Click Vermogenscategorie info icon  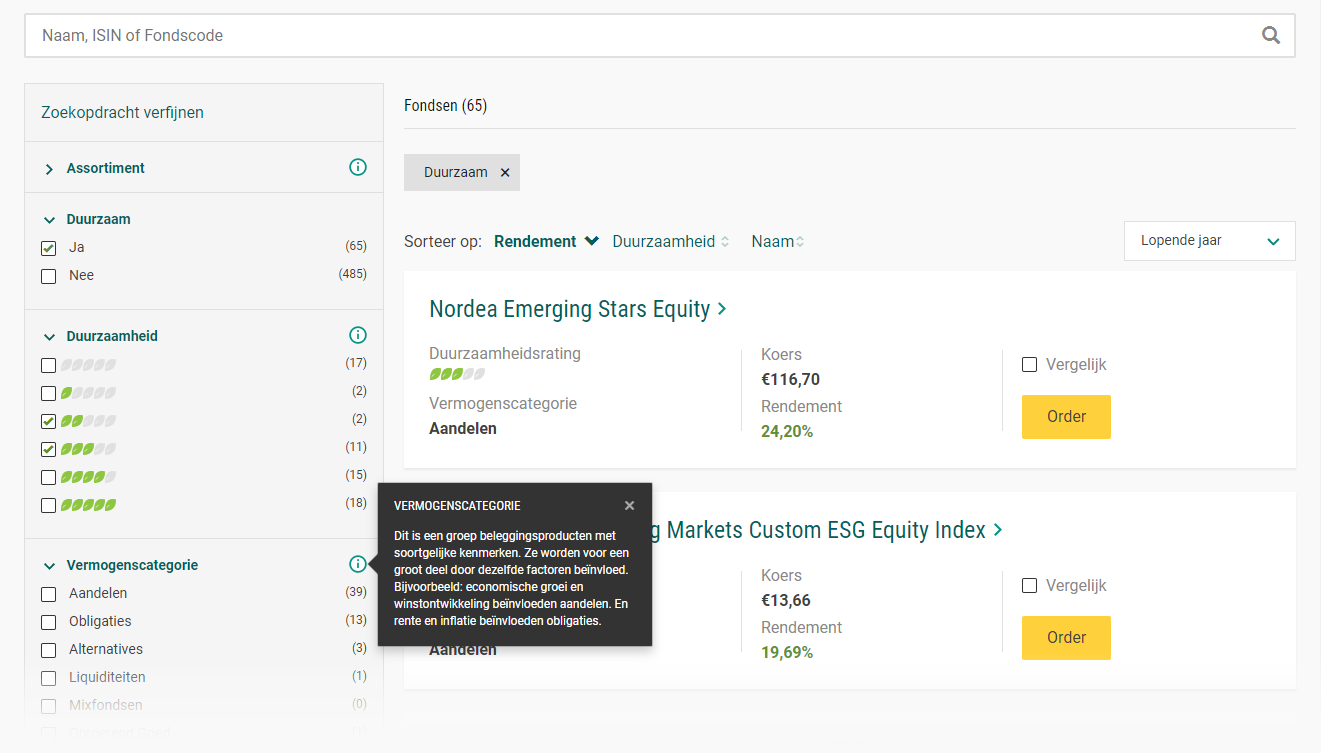[358, 564]
